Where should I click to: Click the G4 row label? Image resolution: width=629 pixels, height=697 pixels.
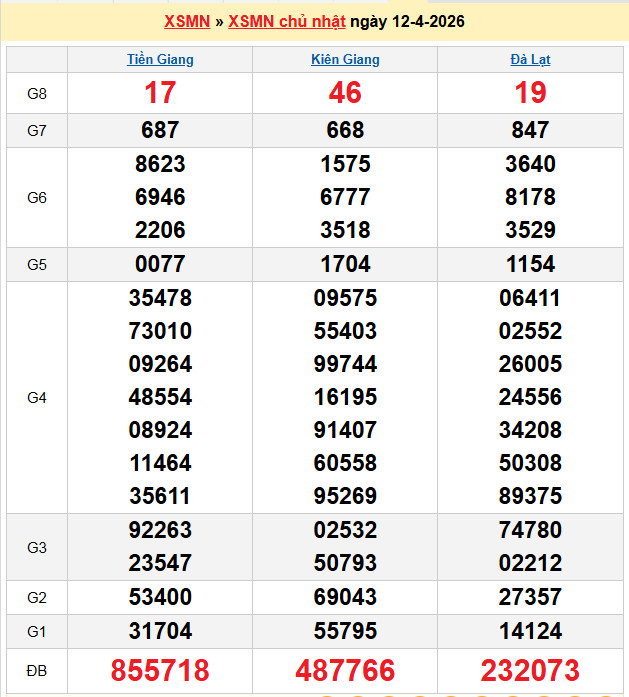pyautogui.click(x=37, y=397)
